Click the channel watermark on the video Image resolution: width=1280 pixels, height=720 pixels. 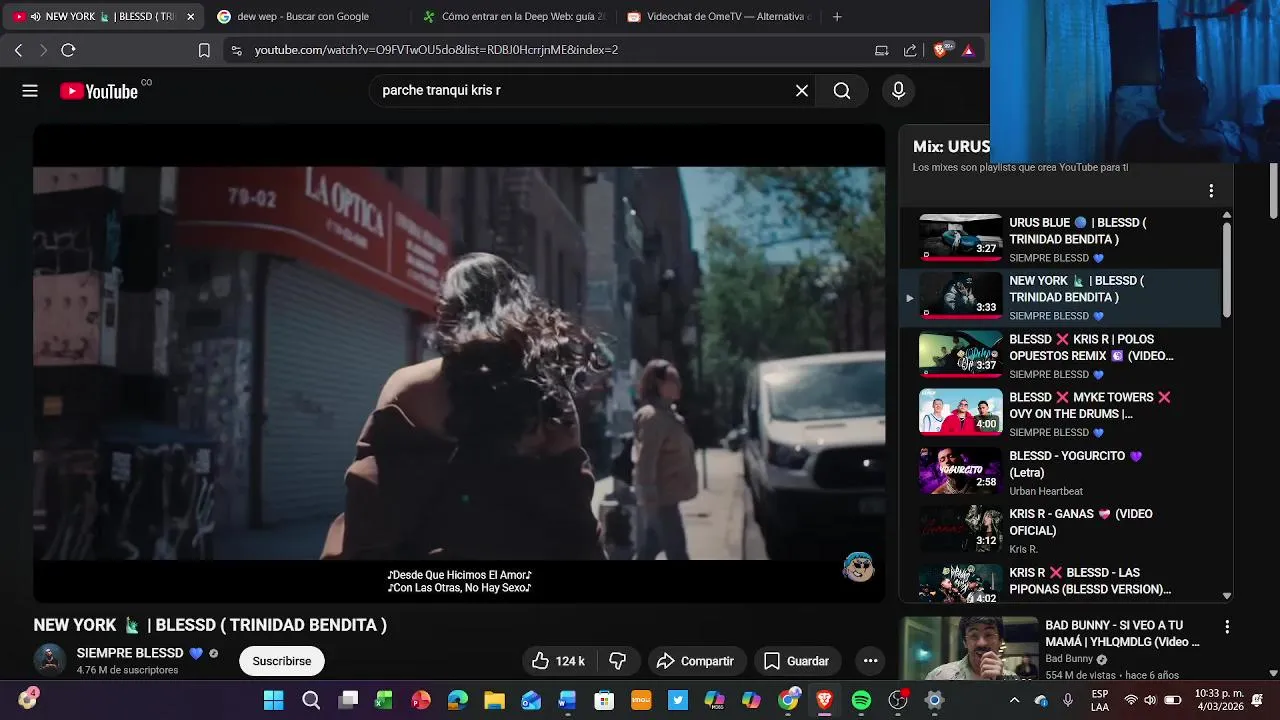(x=858, y=567)
